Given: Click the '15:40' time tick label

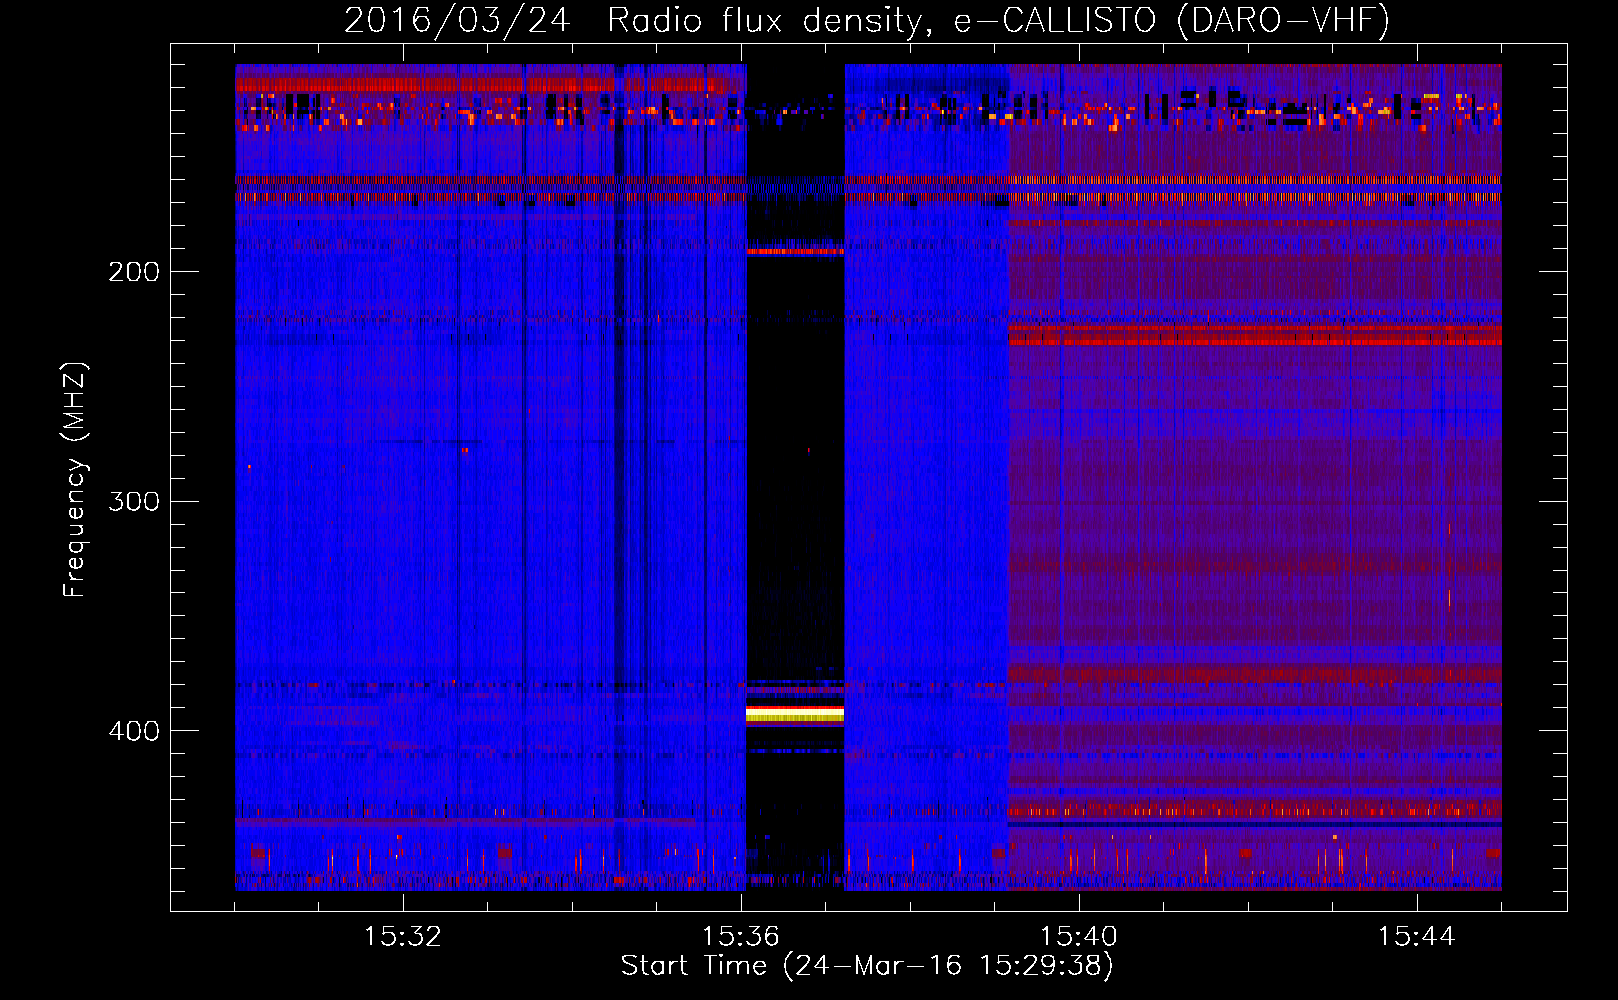Looking at the screenshot, I should [1078, 937].
